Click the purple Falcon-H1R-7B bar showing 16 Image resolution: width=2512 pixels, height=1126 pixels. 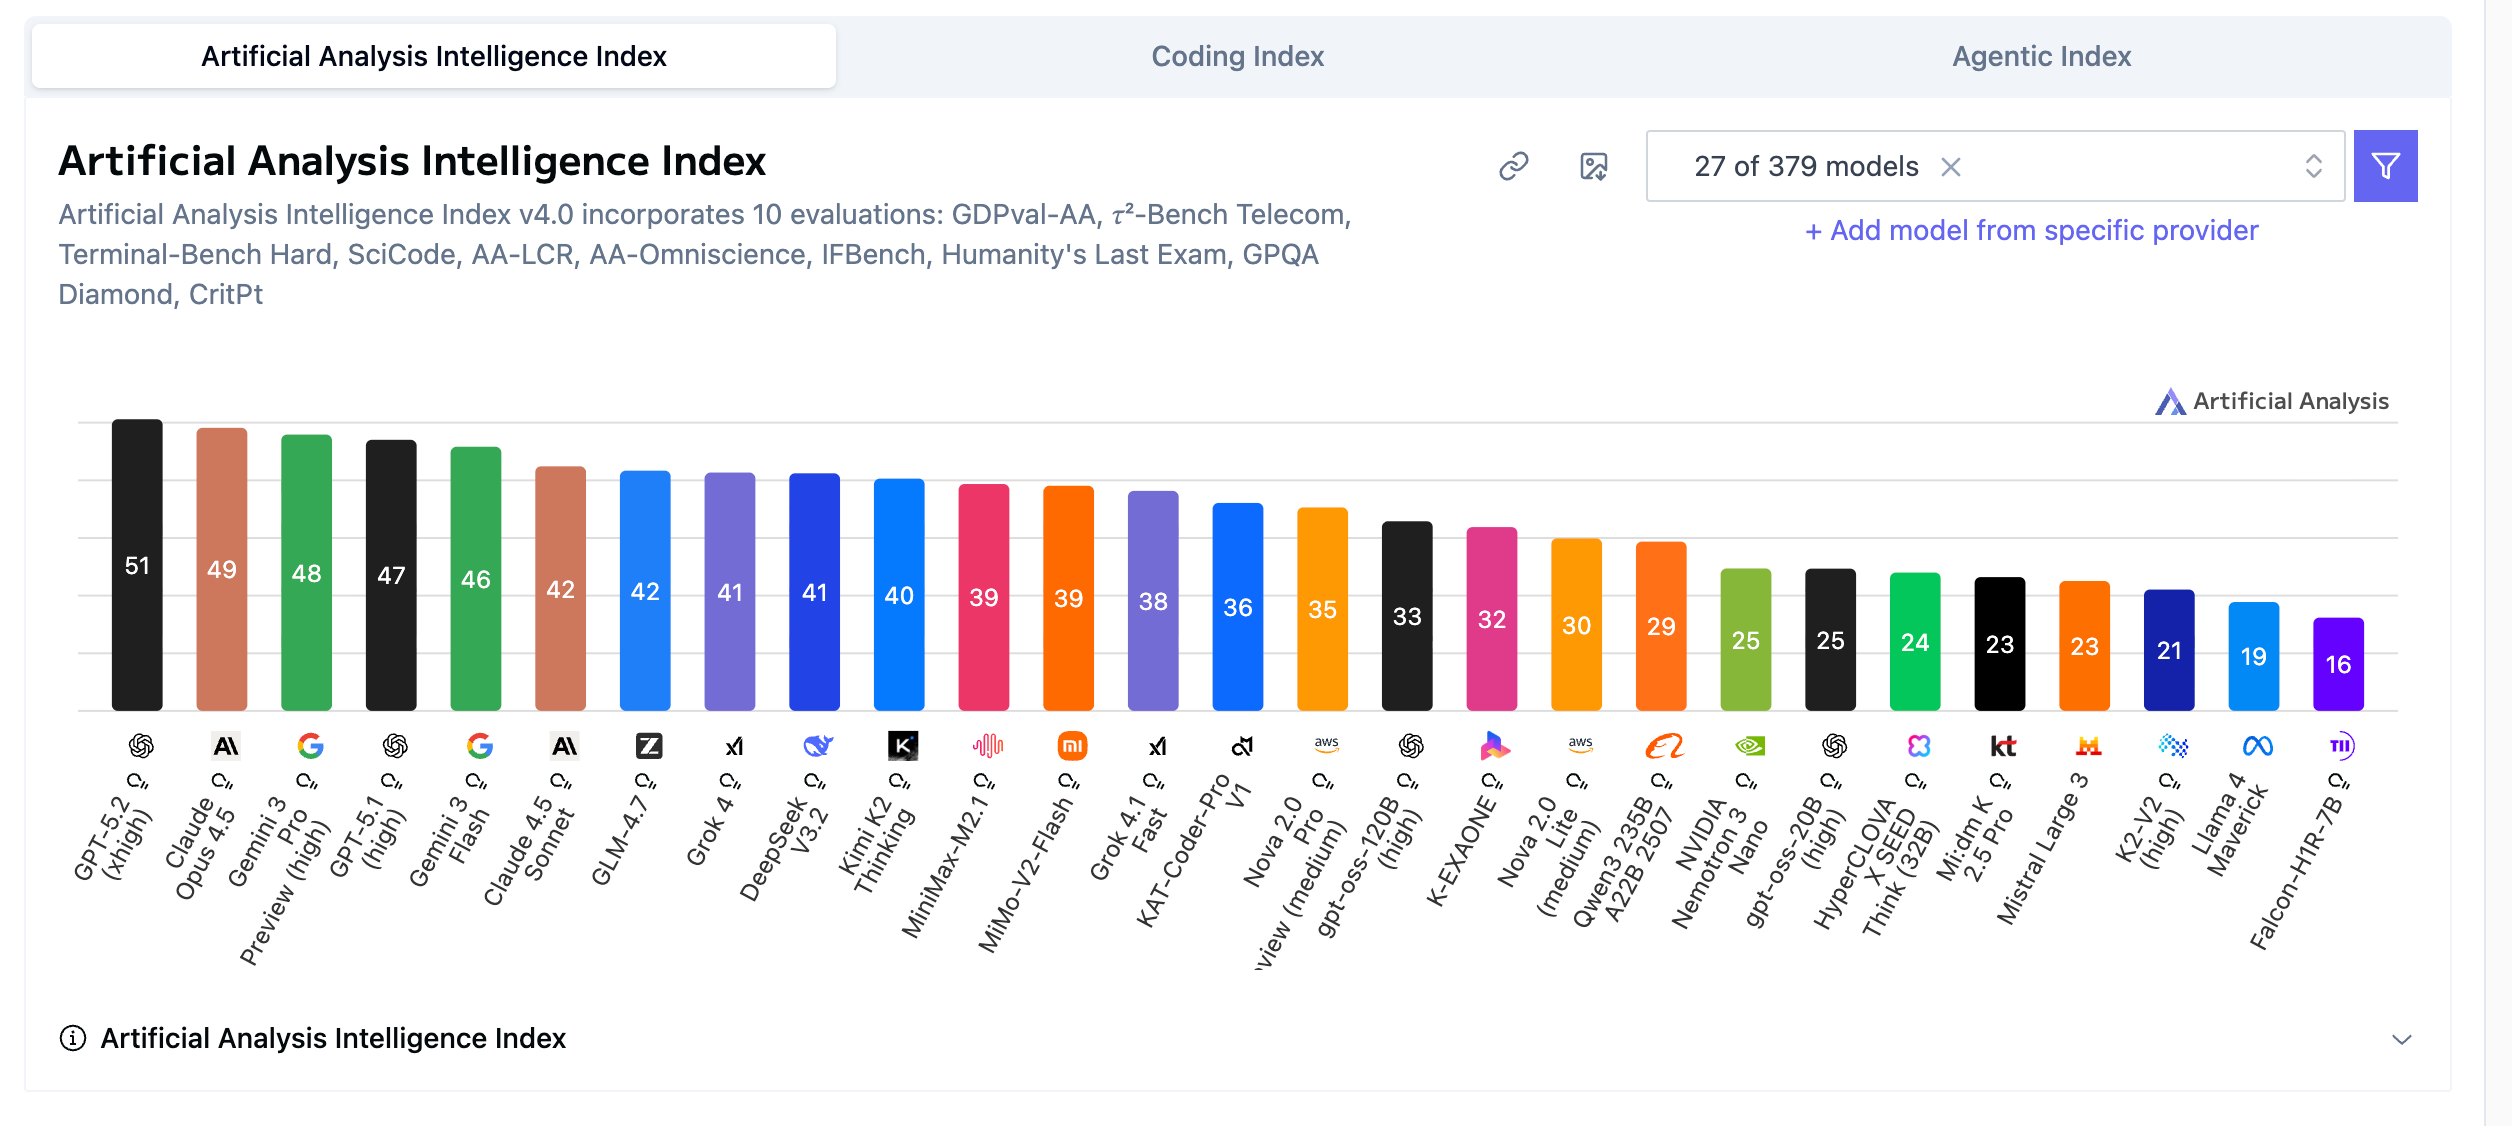(x=2338, y=664)
